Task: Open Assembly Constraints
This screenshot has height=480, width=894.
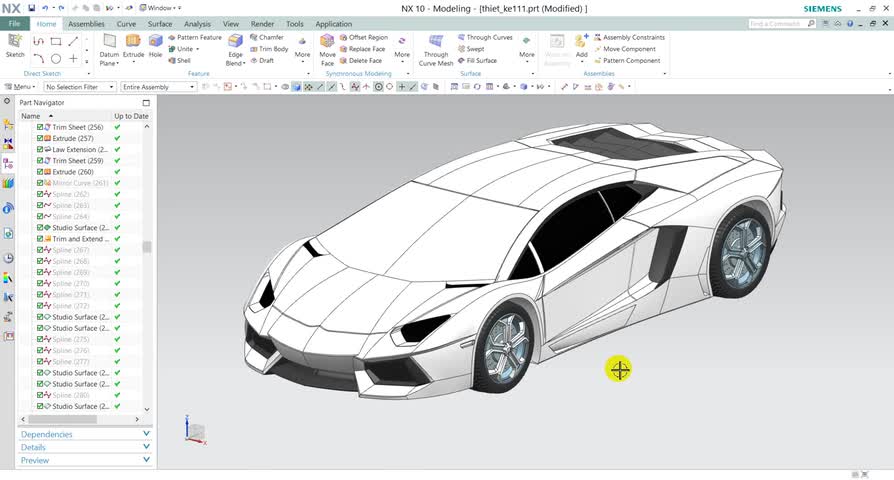Action: (x=629, y=37)
